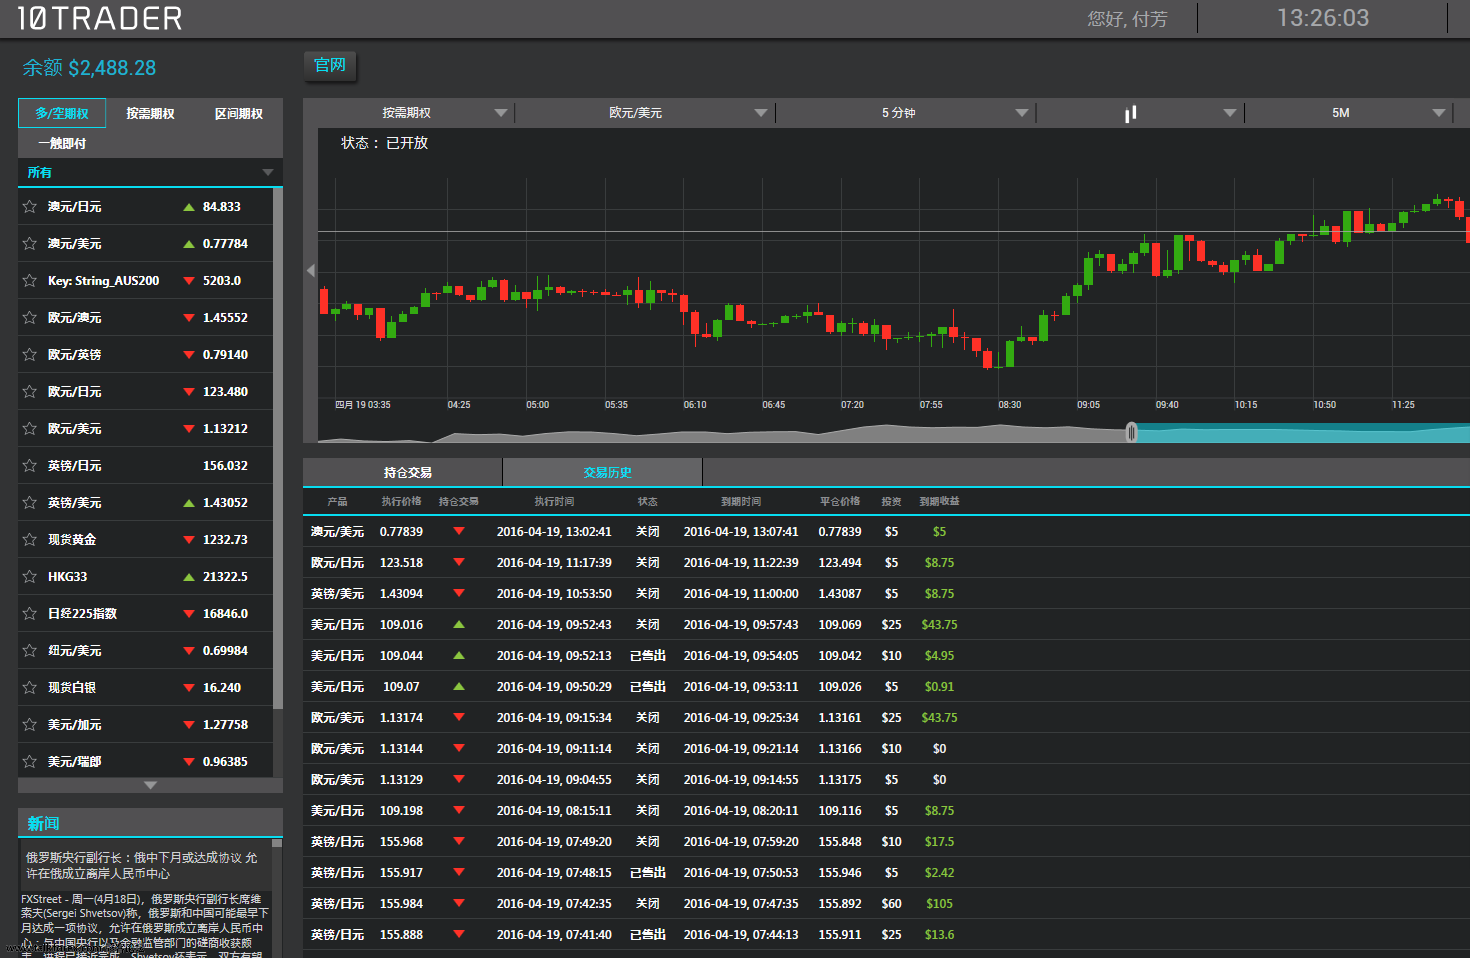
Task: Toggle favorite star for 欧元/英镑
Action: (30, 355)
